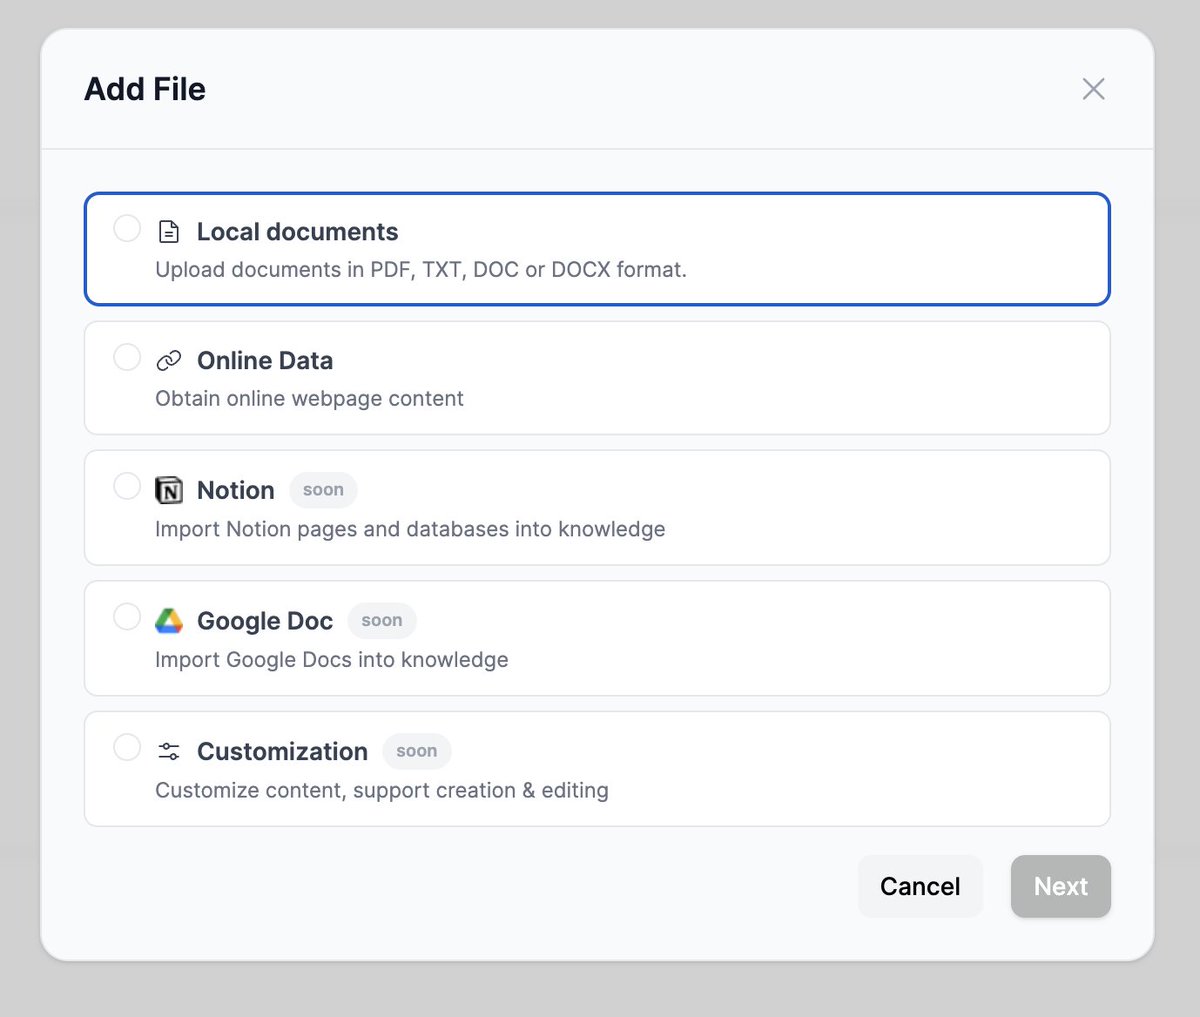Click the soon badge beside Customization
The width and height of the screenshot is (1200, 1017).
coord(417,751)
